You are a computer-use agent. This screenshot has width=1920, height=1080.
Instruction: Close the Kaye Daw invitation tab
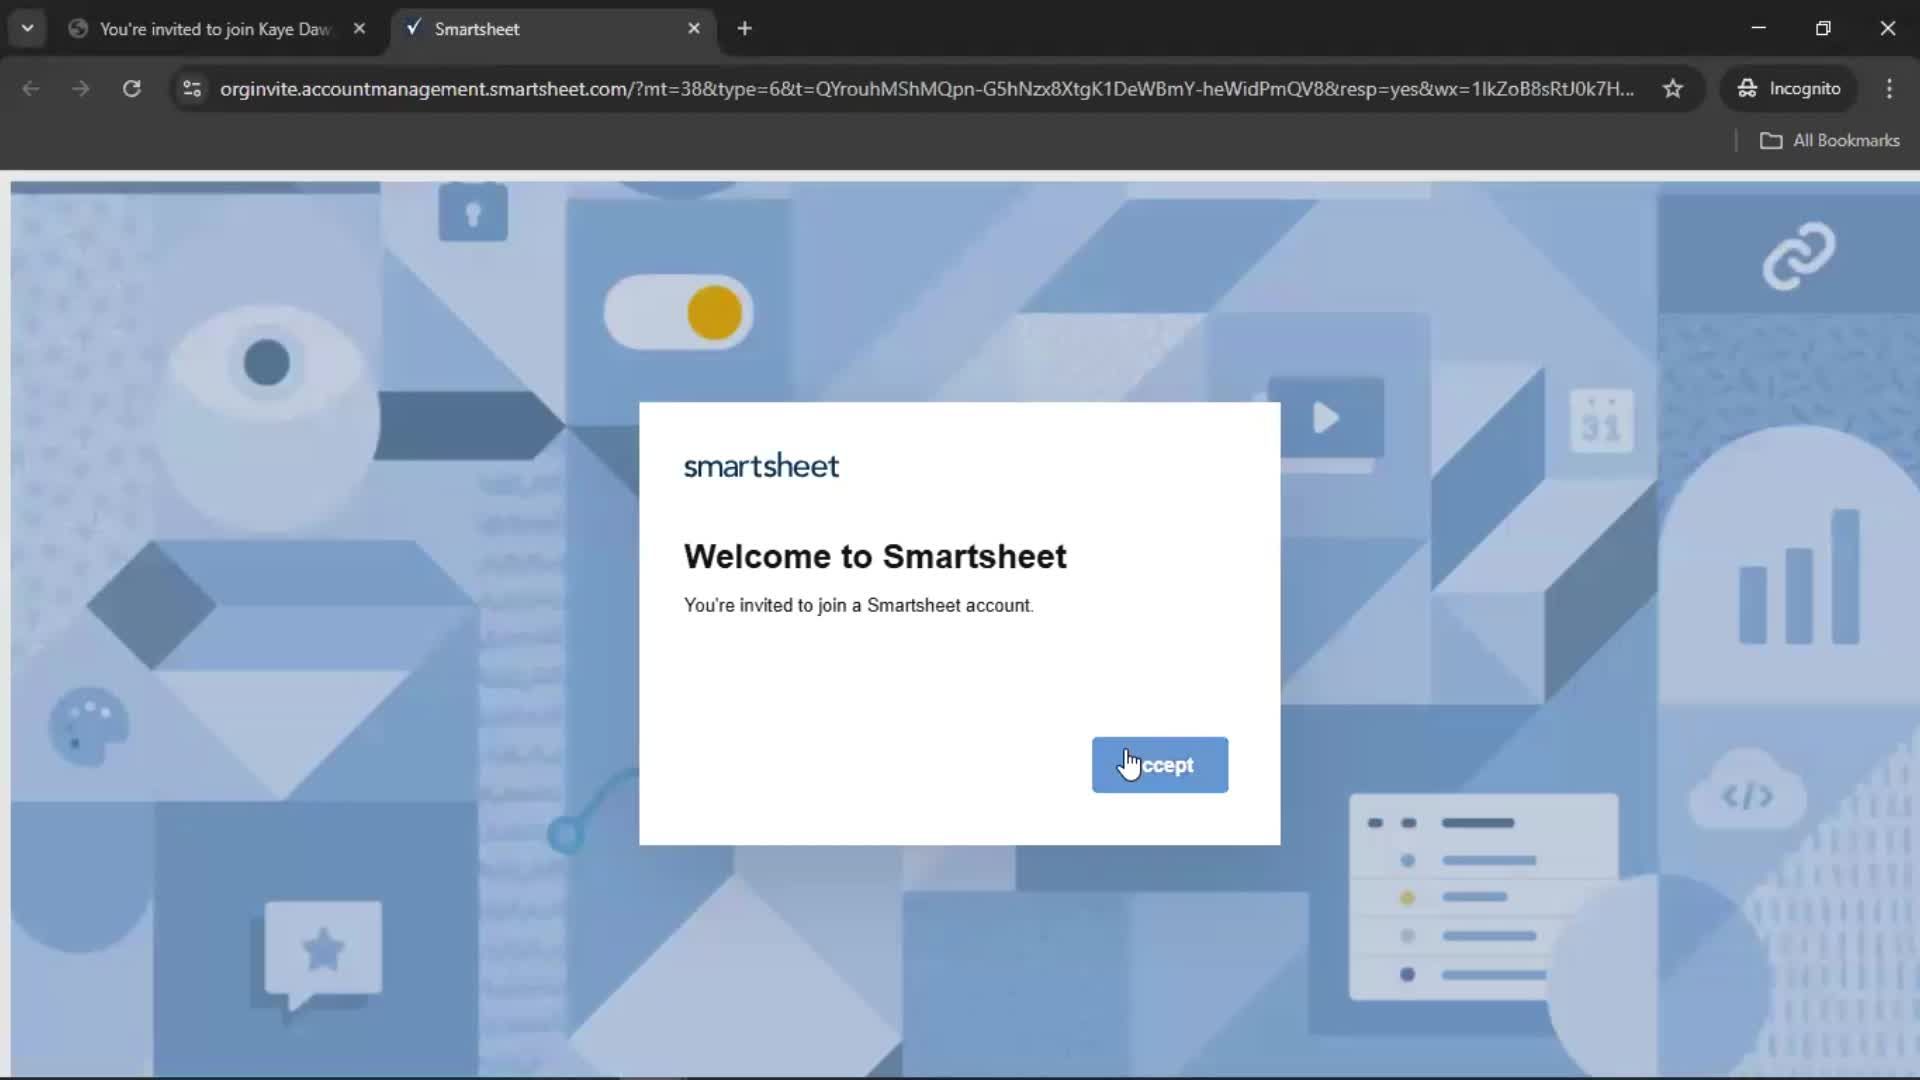[x=360, y=28]
